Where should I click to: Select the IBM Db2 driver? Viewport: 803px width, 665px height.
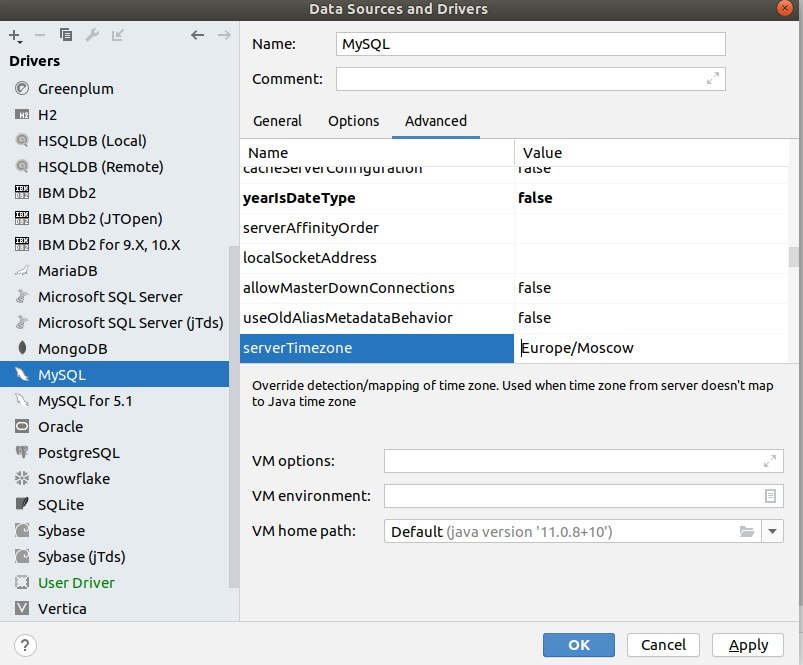pyautogui.click(x=115, y=193)
